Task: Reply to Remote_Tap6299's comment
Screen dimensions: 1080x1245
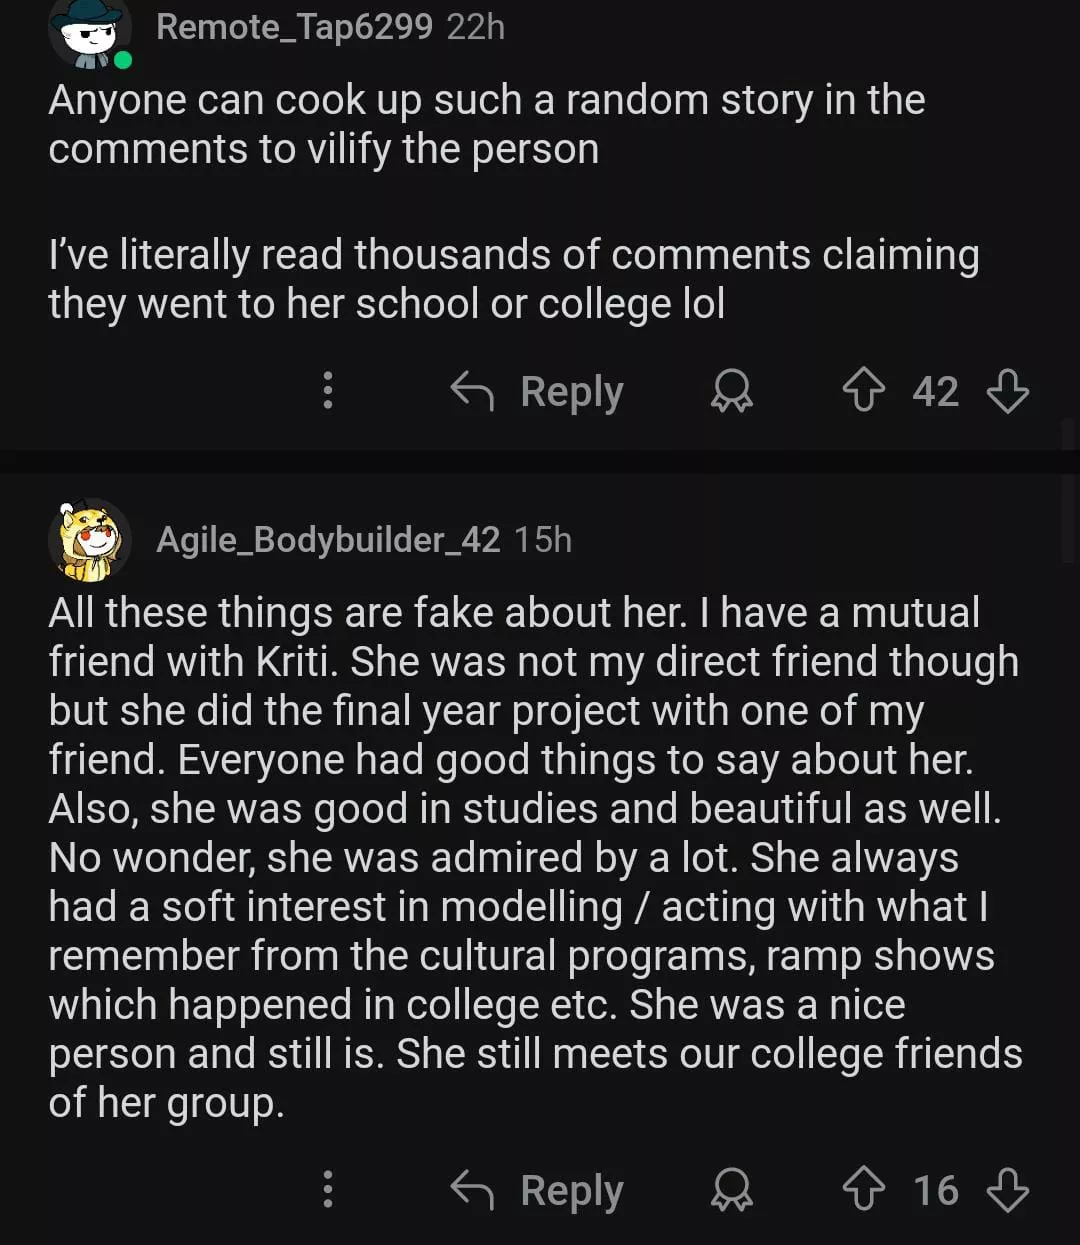Action: [x=537, y=391]
